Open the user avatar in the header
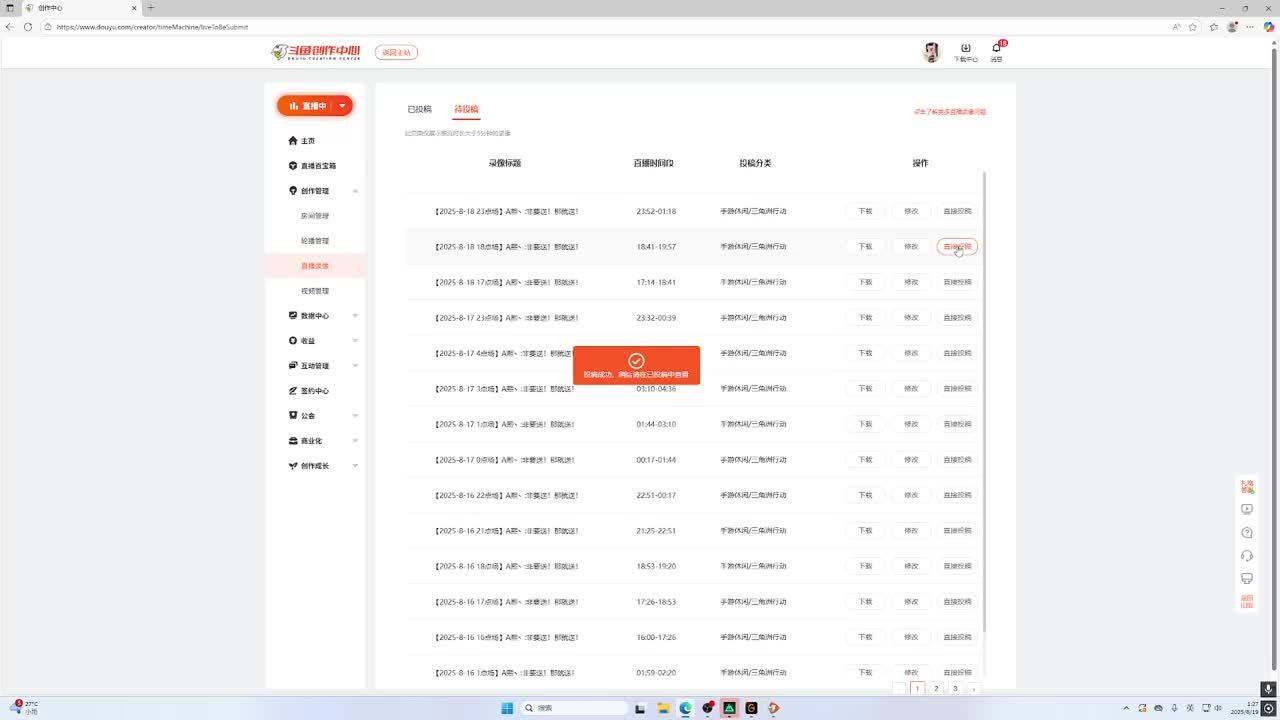This screenshot has height=720, width=1280. pos(931,53)
